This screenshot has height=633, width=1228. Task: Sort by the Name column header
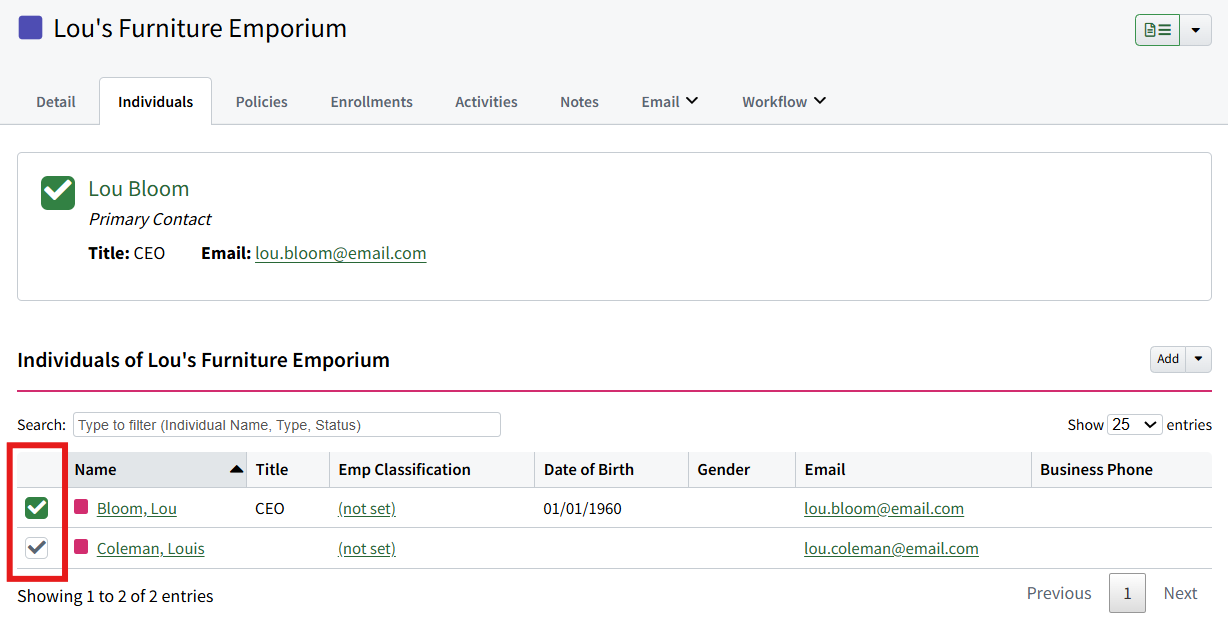click(156, 469)
